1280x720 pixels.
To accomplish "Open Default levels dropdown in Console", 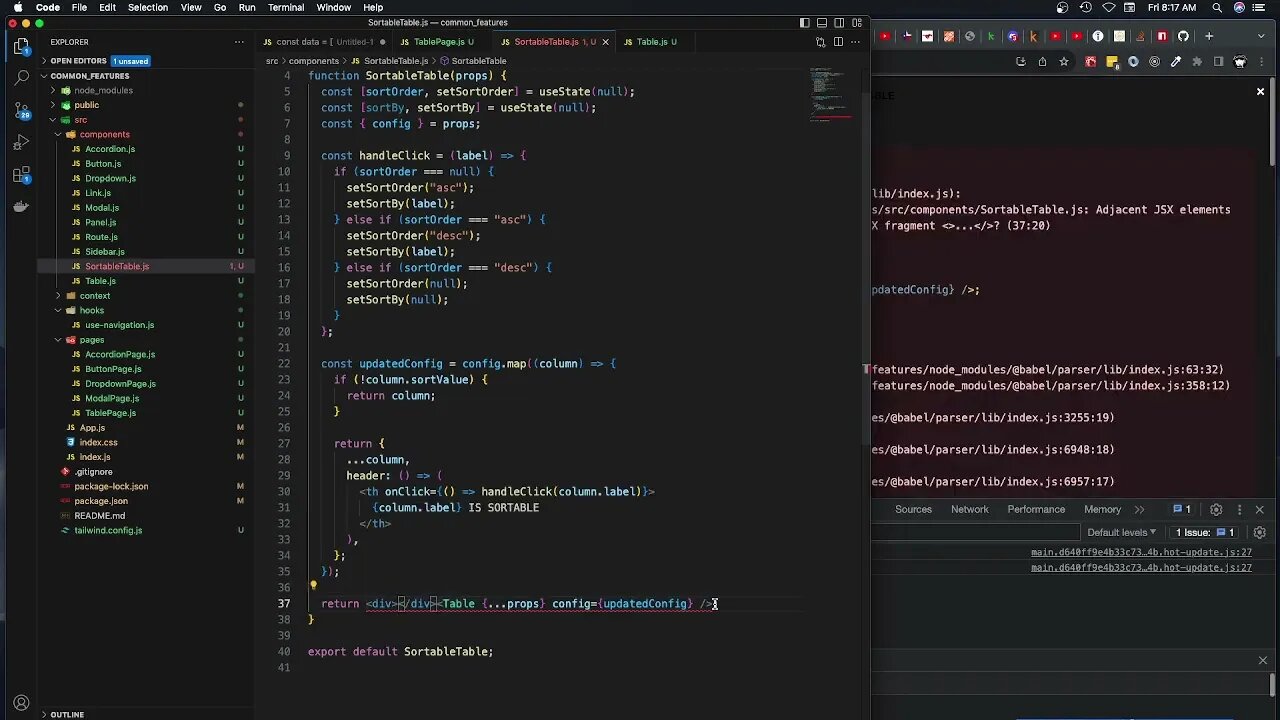I will pyautogui.click(x=1121, y=532).
